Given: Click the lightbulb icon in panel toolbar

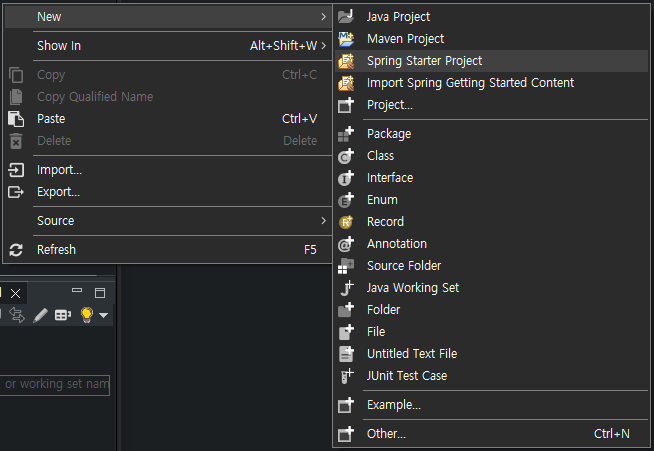Looking at the screenshot, I should pyautogui.click(x=87, y=315).
